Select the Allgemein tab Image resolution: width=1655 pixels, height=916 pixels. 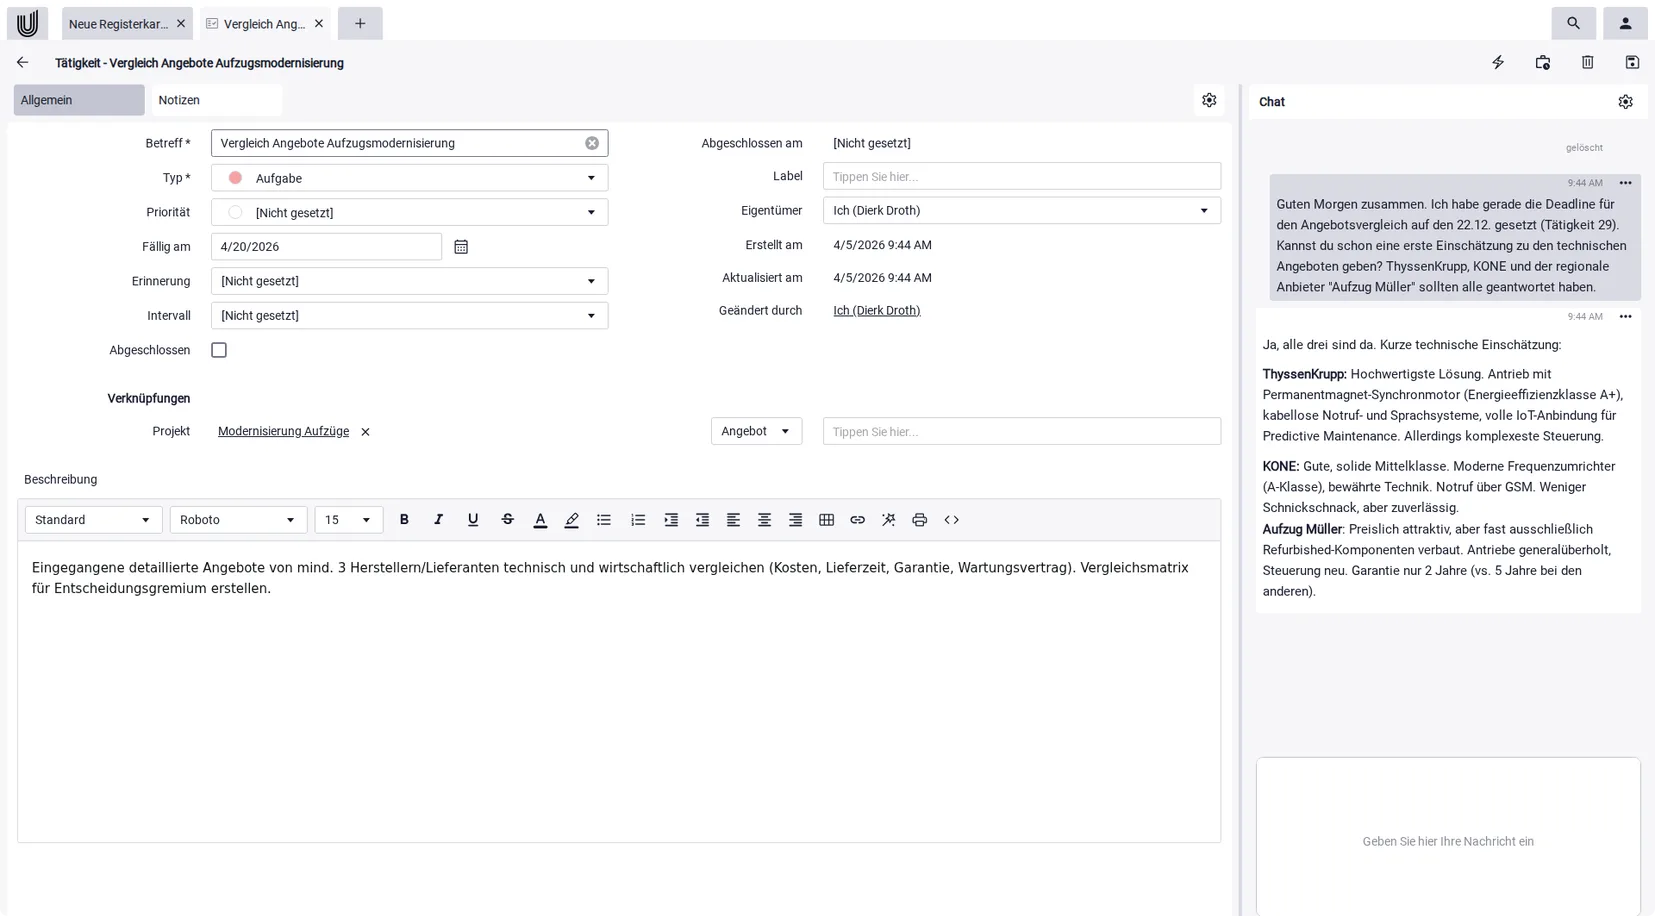pos(79,100)
